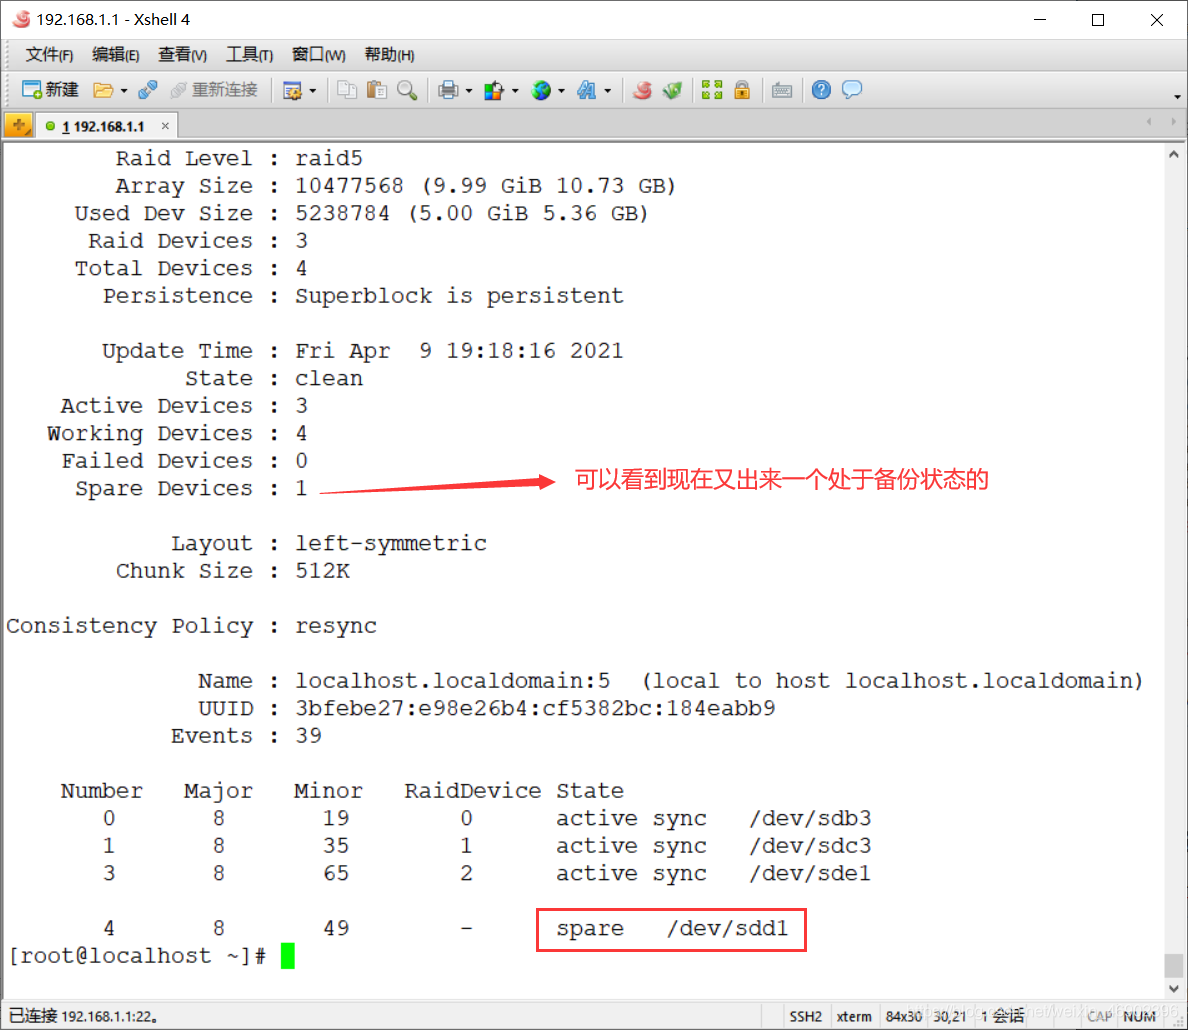Click 重新连接 reconnect button
1188x1030 pixels.
pyautogui.click(x=214, y=89)
